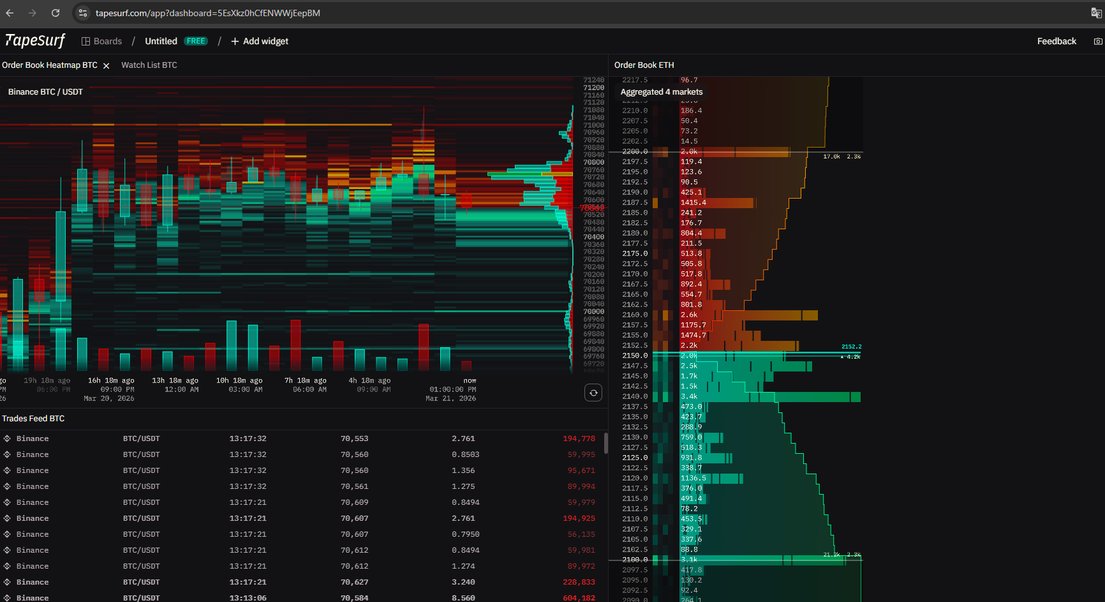
Task: Click the 604,182 trade value
Action: pos(579,598)
